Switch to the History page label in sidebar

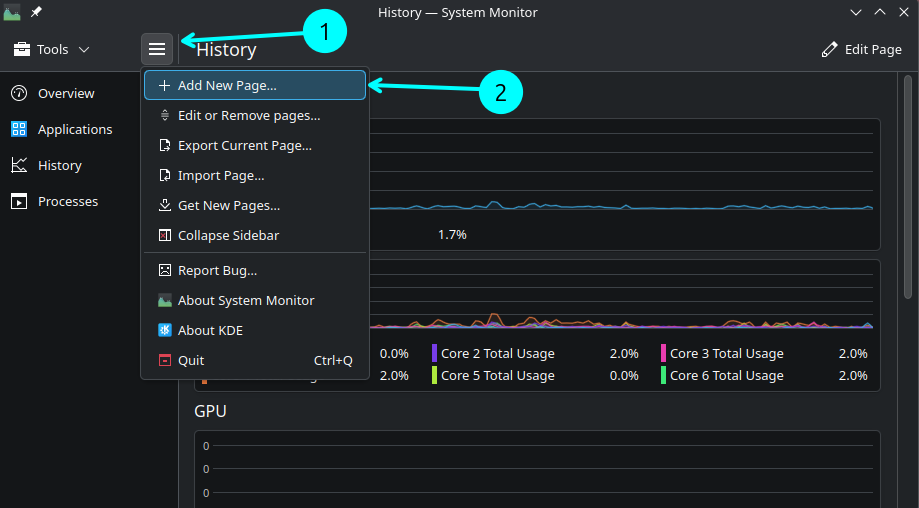(x=60, y=166)
